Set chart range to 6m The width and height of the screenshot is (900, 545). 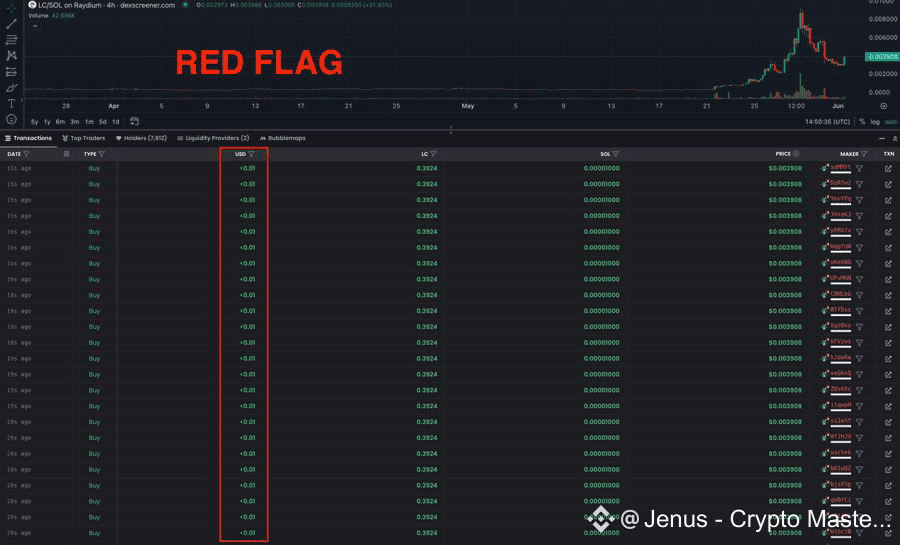point(60,122)
